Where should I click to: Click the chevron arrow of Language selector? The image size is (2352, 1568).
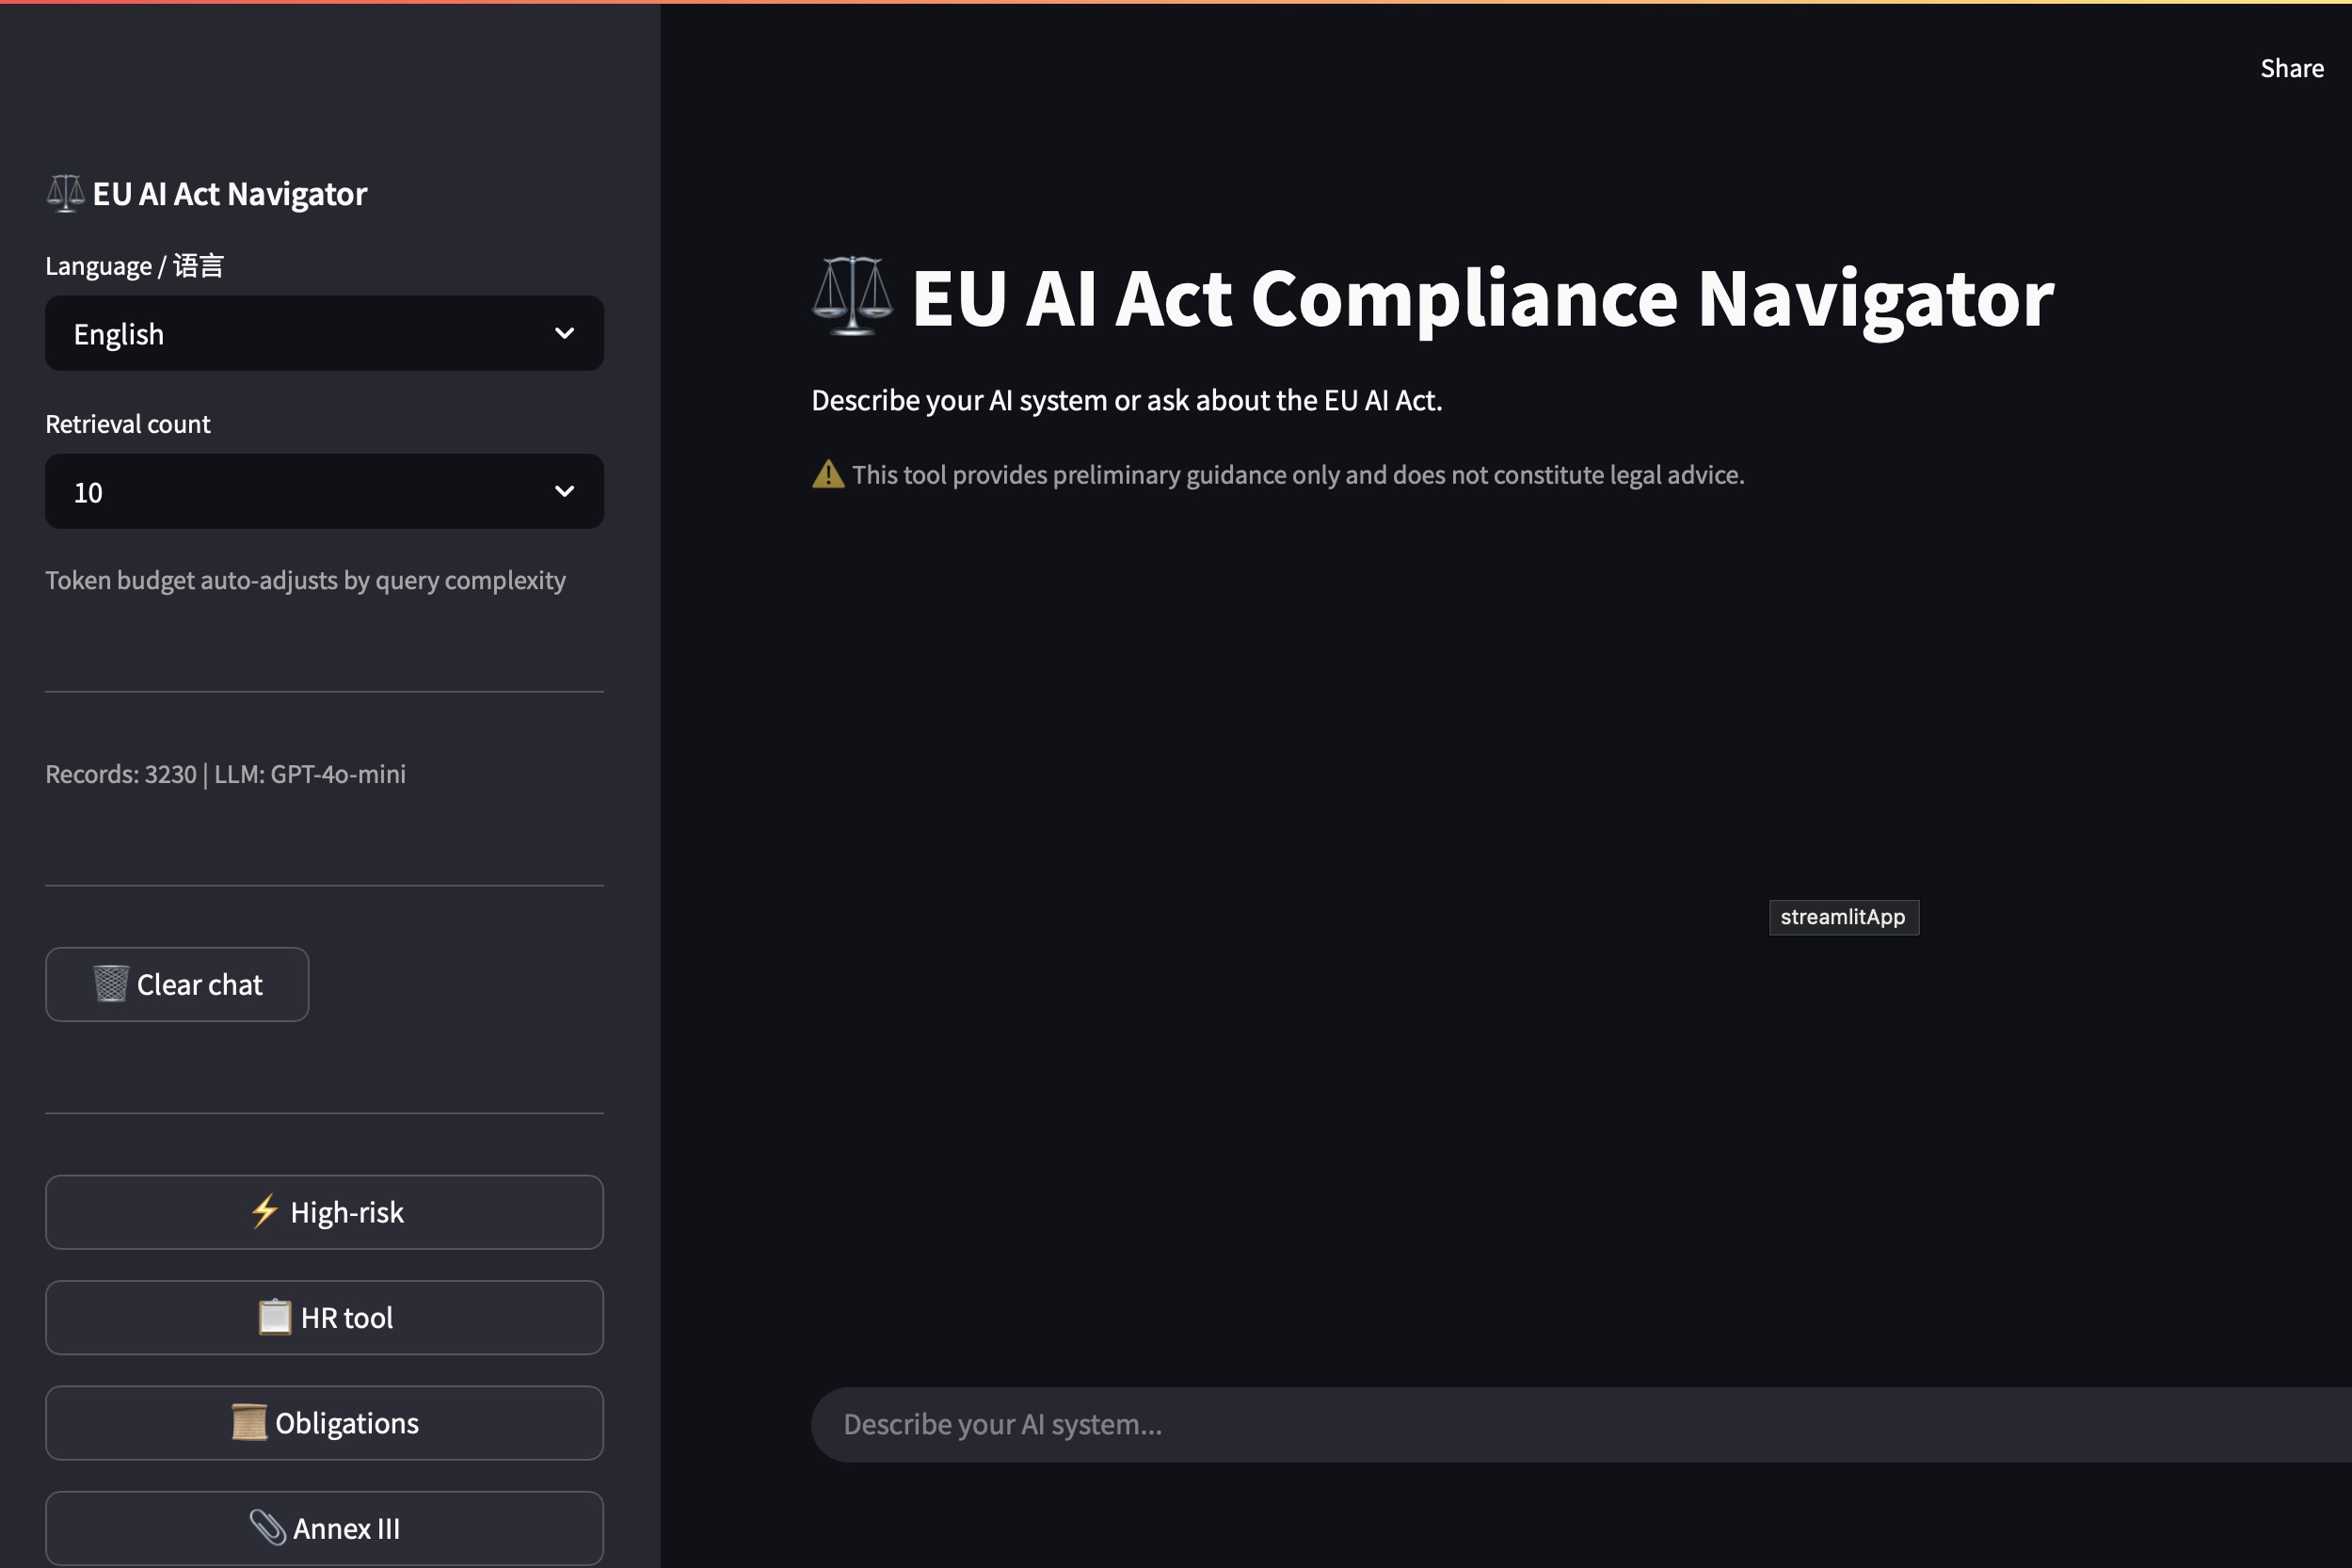pos(564,333)
